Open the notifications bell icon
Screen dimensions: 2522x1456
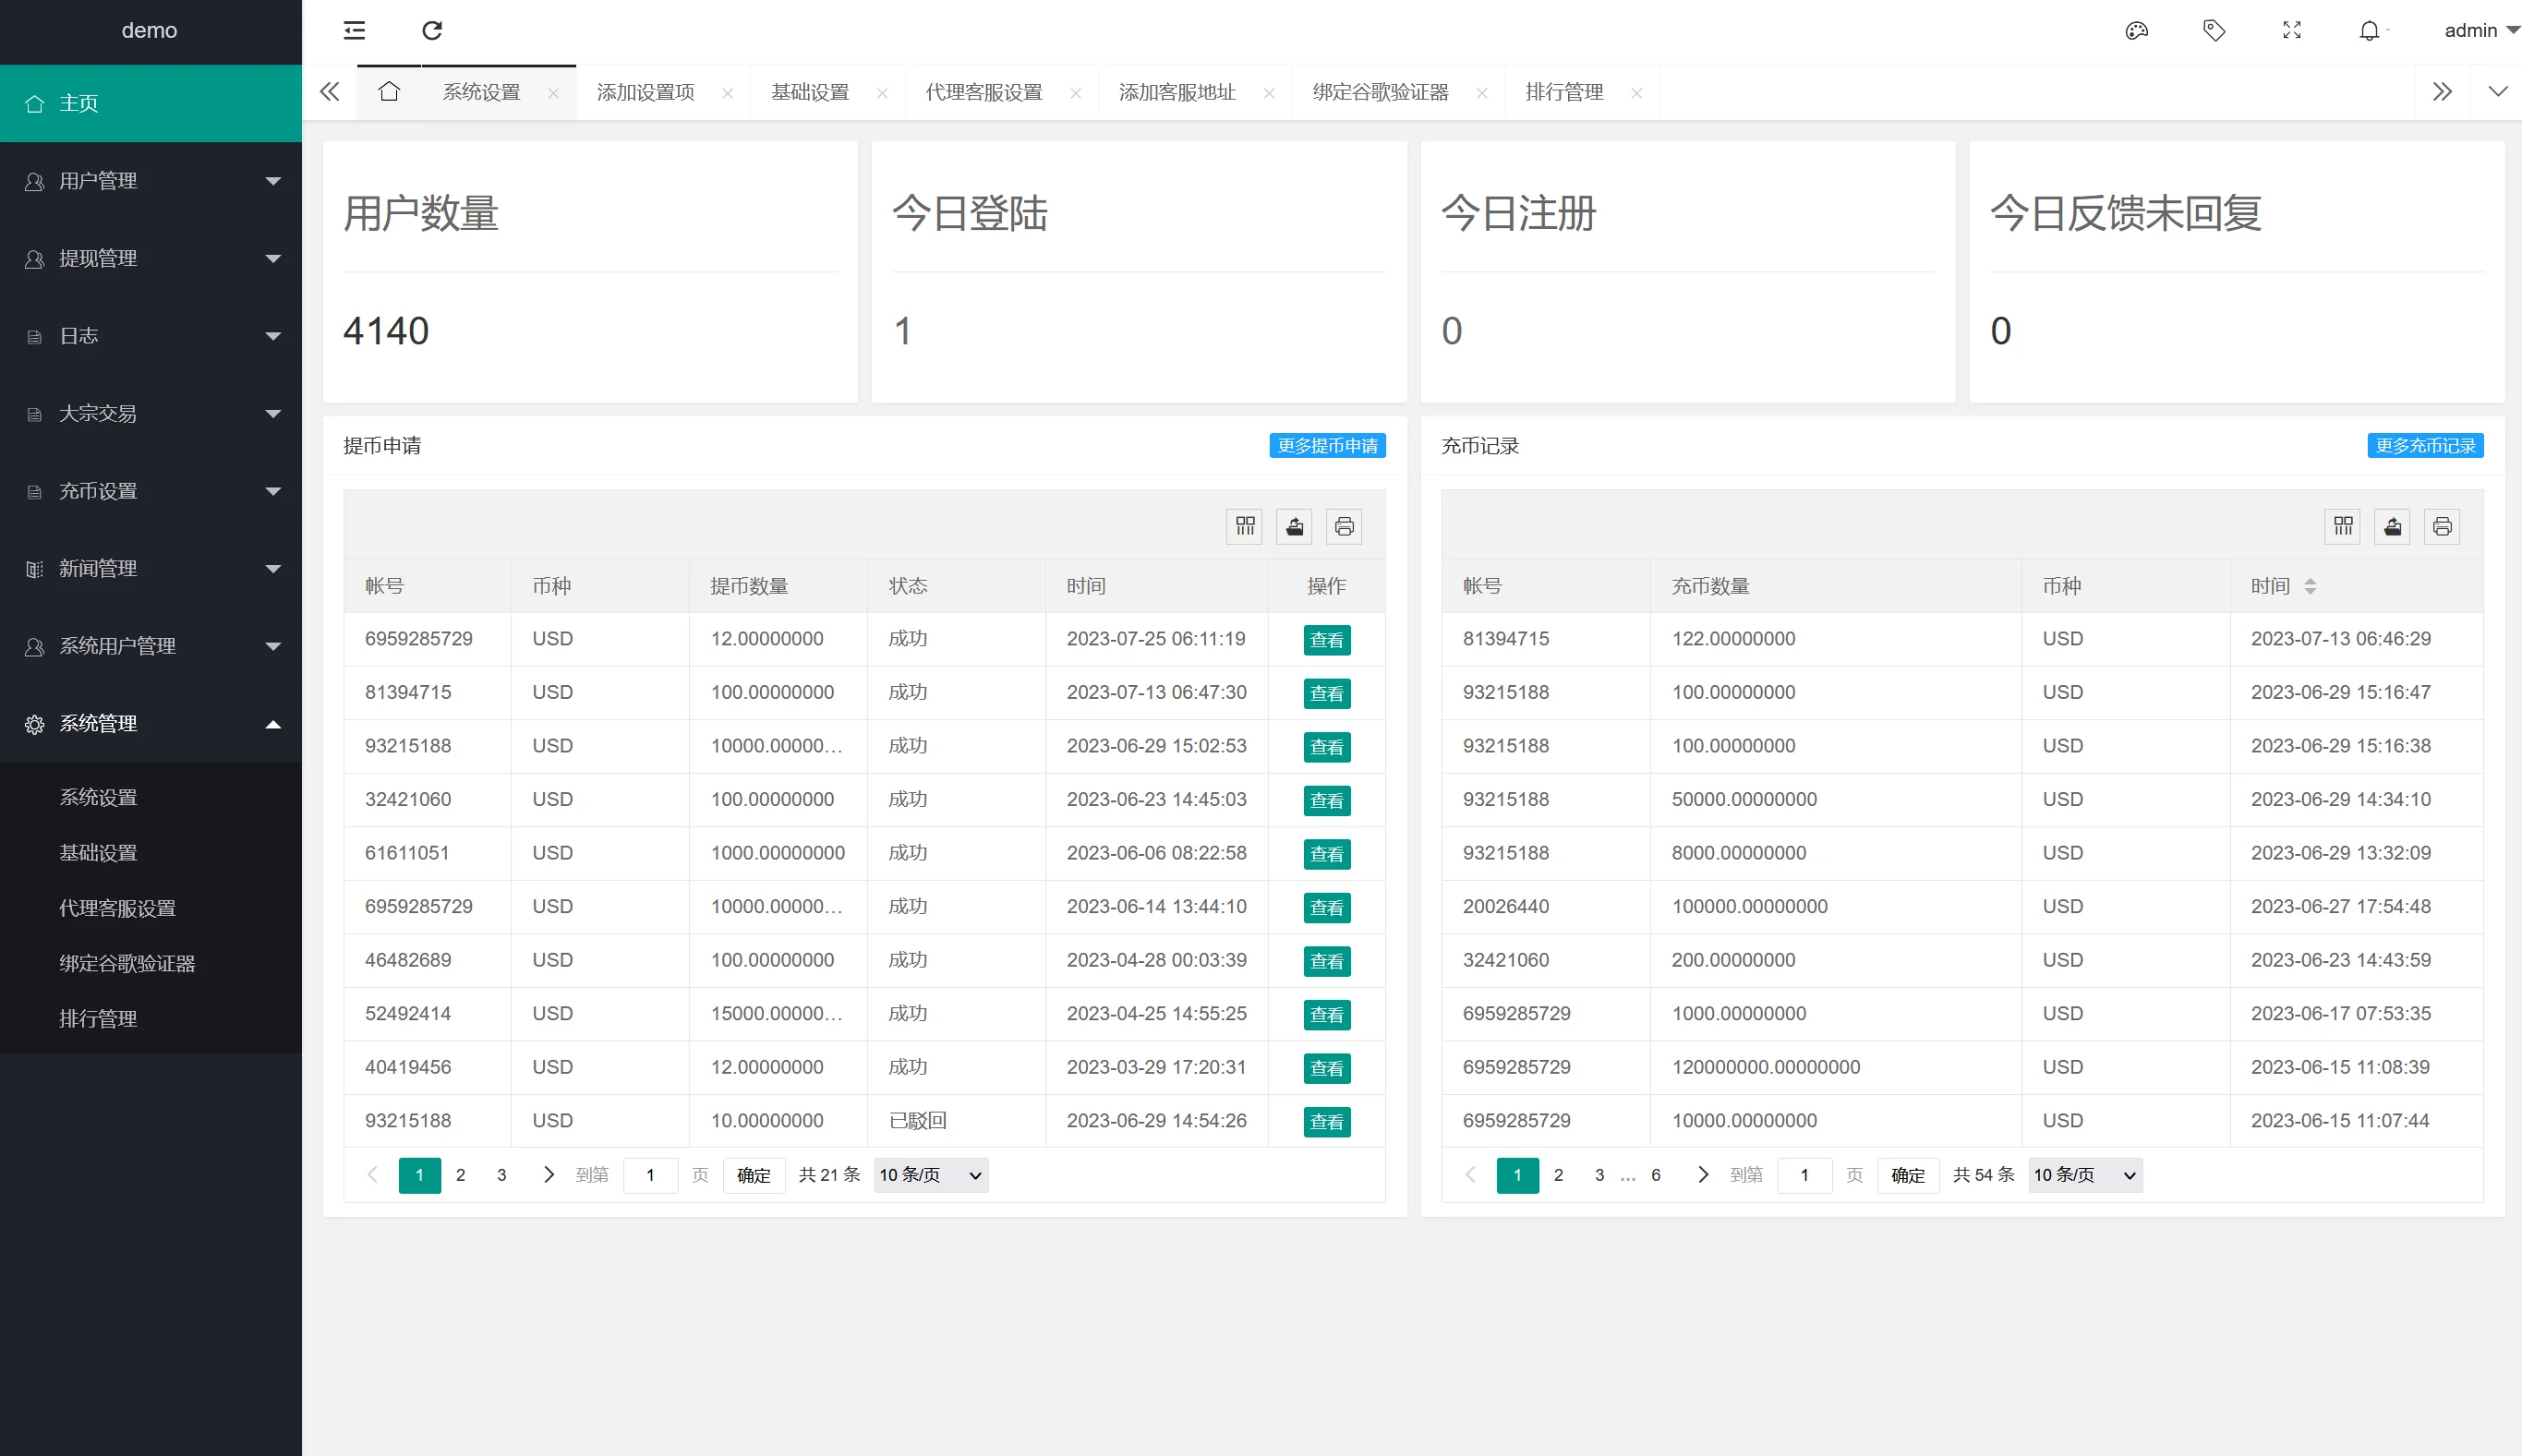pos(2369,31)
